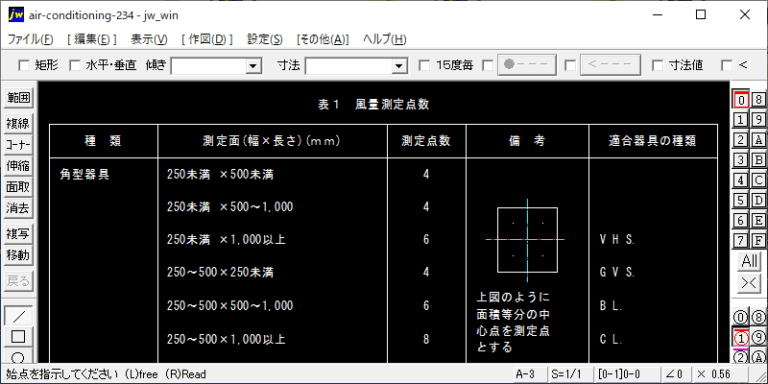Click the layer cross (×) button below All

(749, 283)
